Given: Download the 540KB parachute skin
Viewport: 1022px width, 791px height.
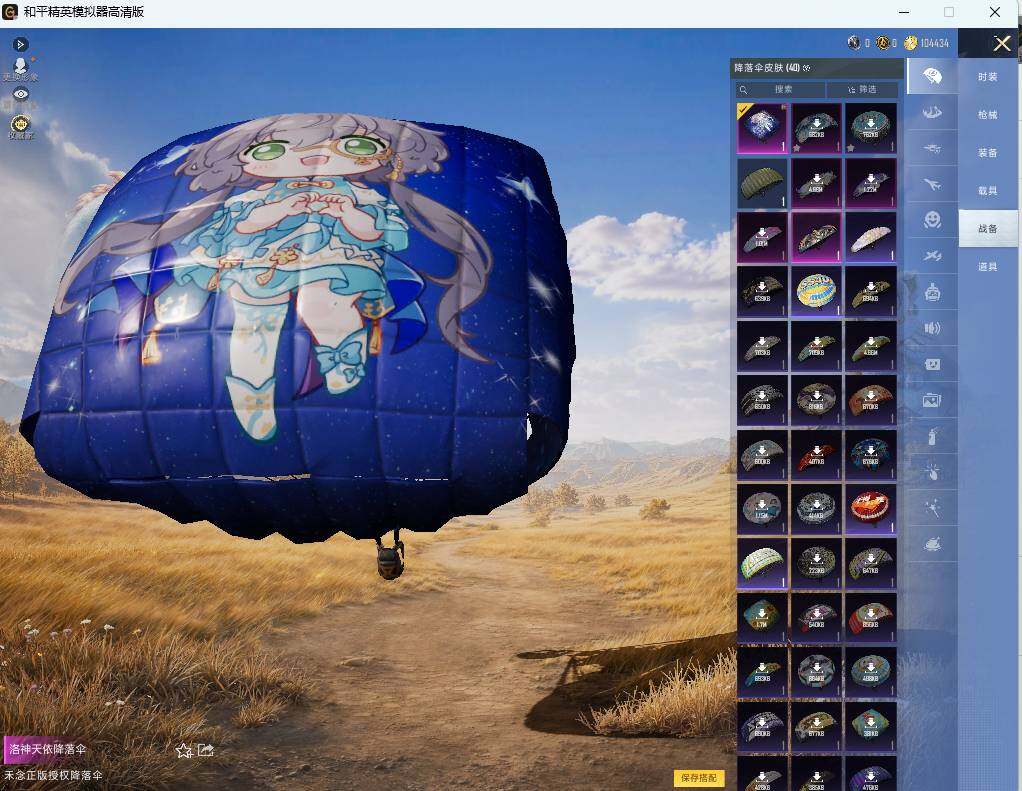Looking at the screenshot, I should (816, 618).
